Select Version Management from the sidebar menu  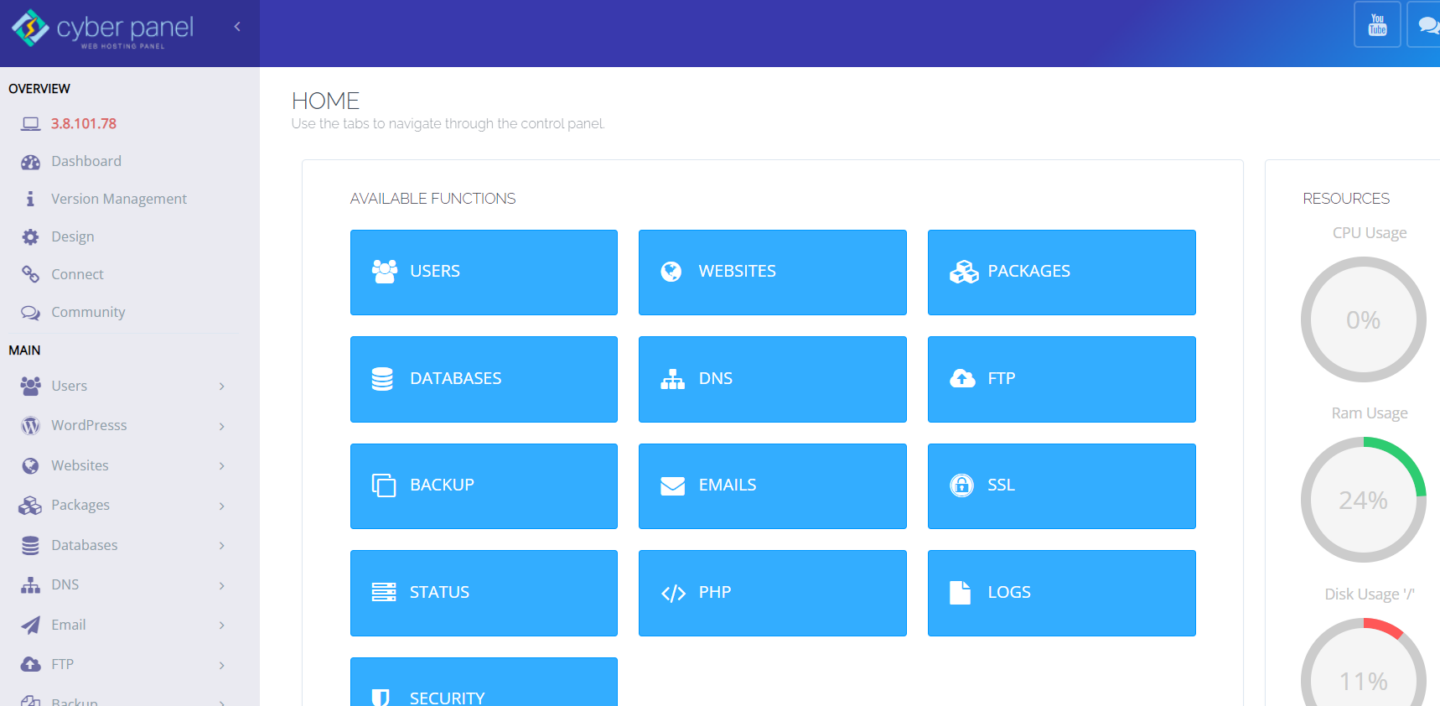pyautogui.click(x=118, y=198)
